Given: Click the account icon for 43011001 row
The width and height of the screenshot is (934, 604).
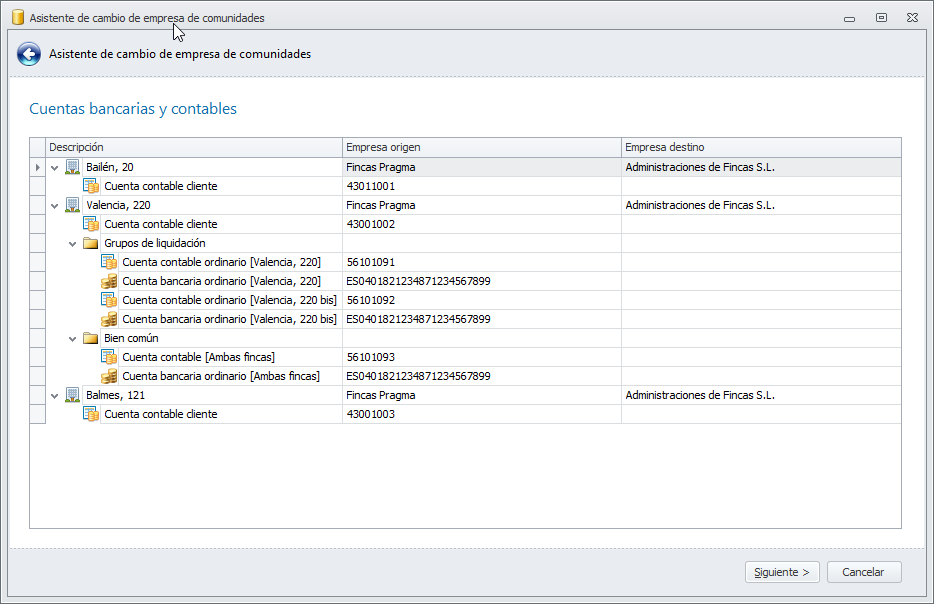Looking at the screenshot, I should click(91, 186).
